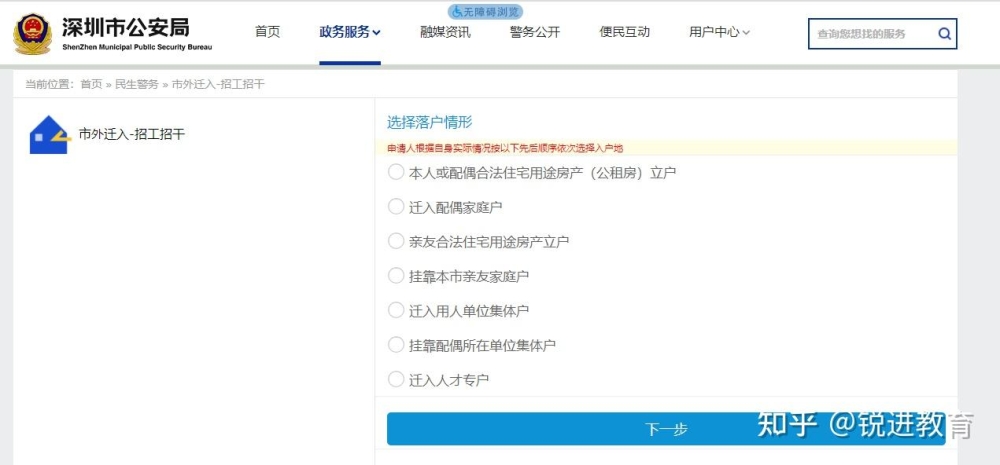The width and height of the screenshot is (1000, 465).
Task: Click the police emblem logo
Action: coord(33,34)
